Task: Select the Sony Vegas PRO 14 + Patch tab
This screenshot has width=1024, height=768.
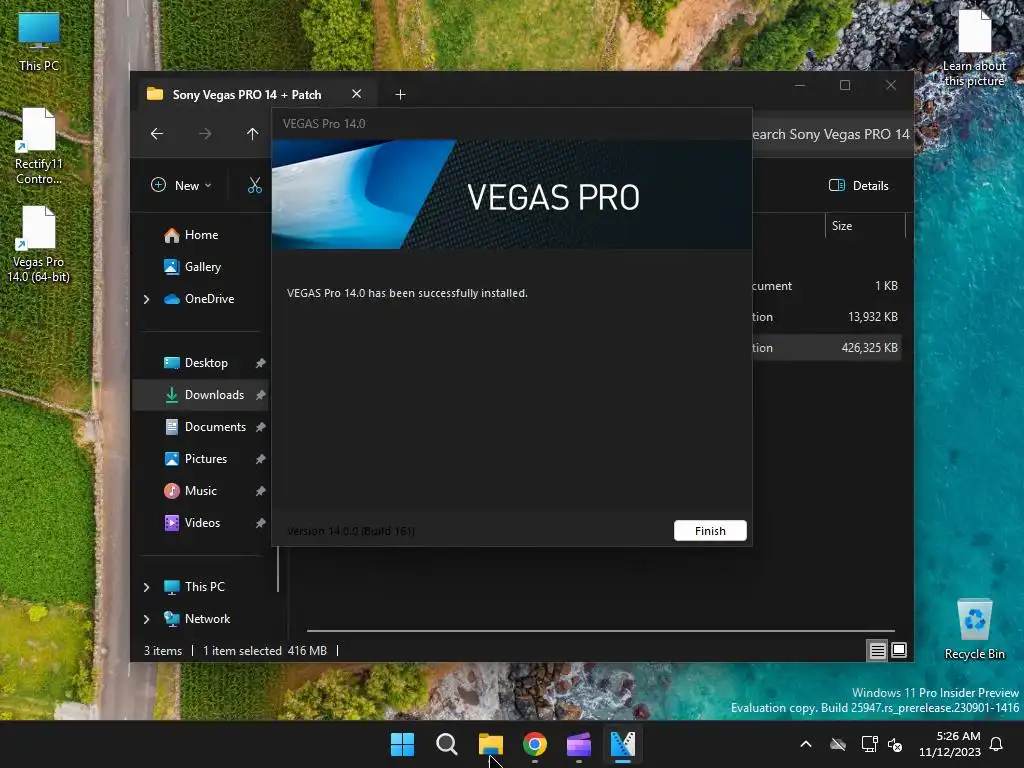Action: [247, 95]
